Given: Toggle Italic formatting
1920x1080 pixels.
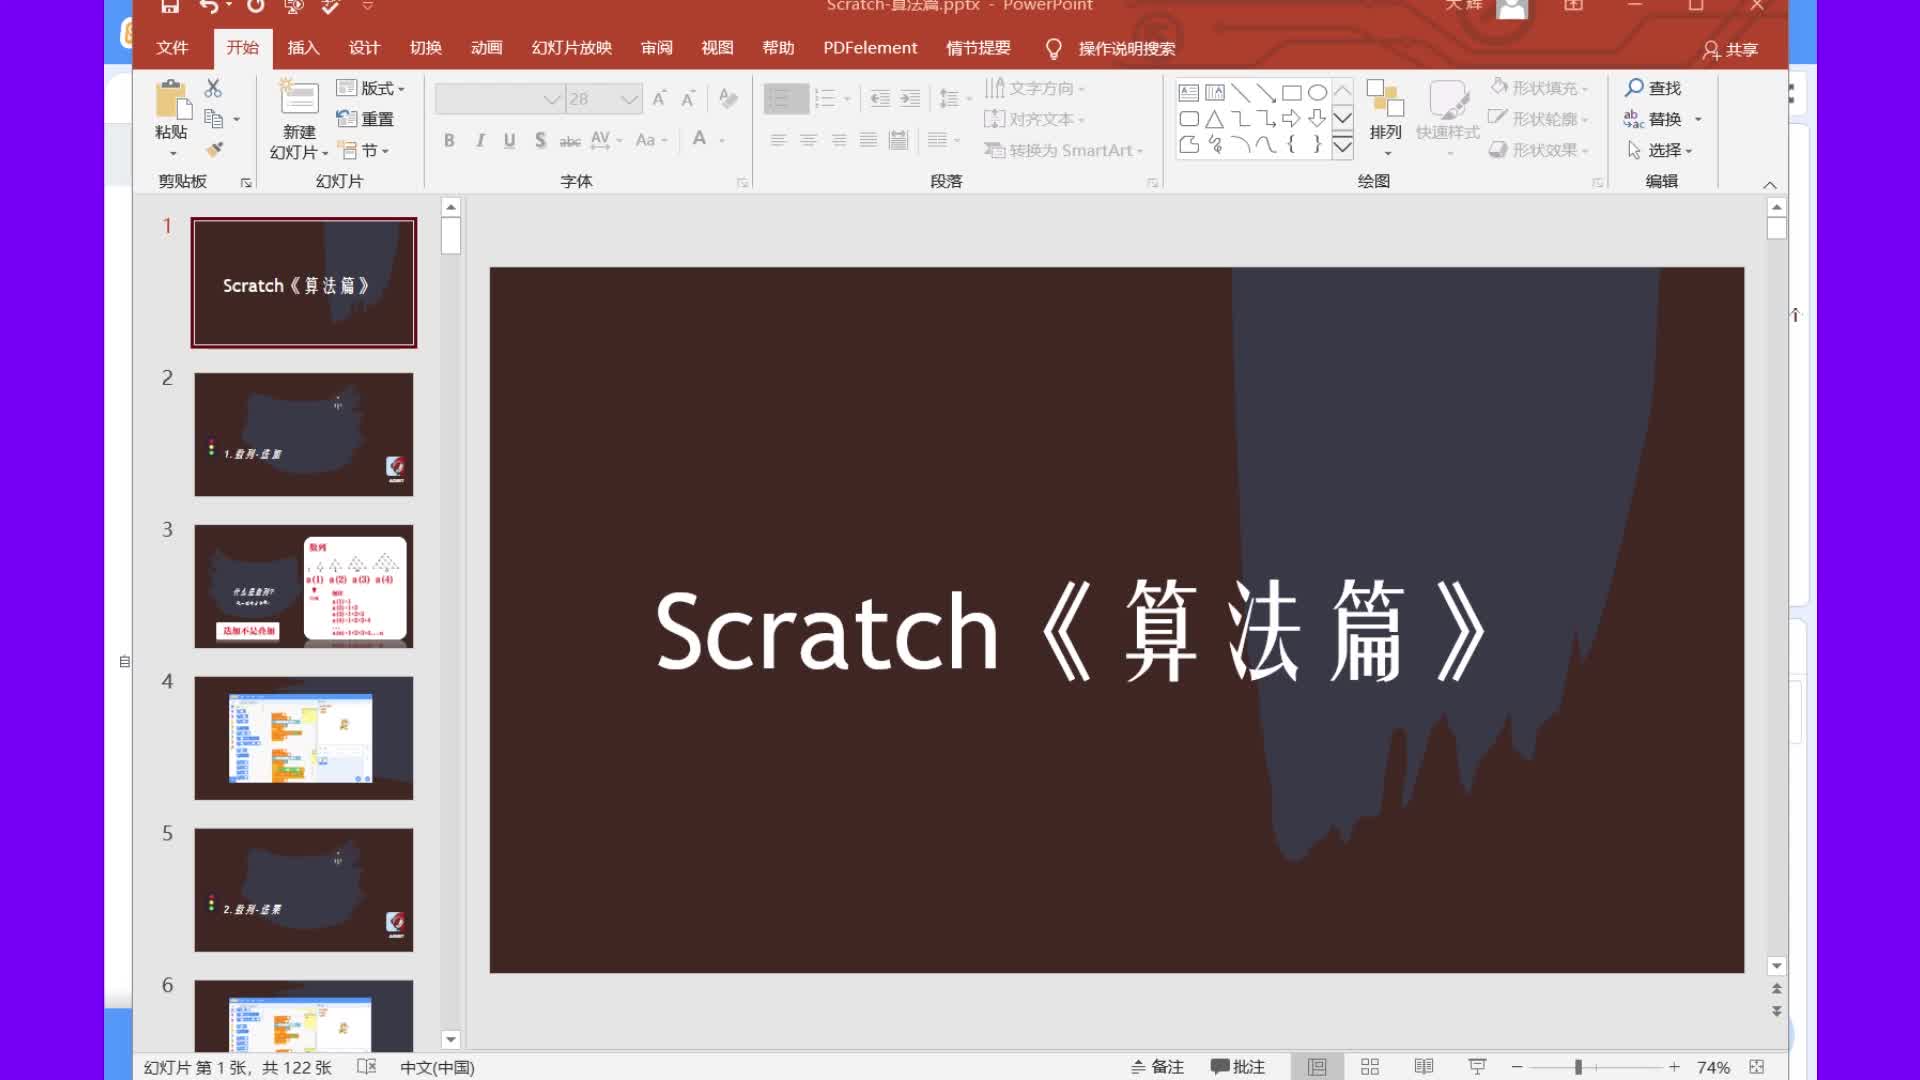Looking at the screenshot, I should pyautogui.click(x=480, y=140).
